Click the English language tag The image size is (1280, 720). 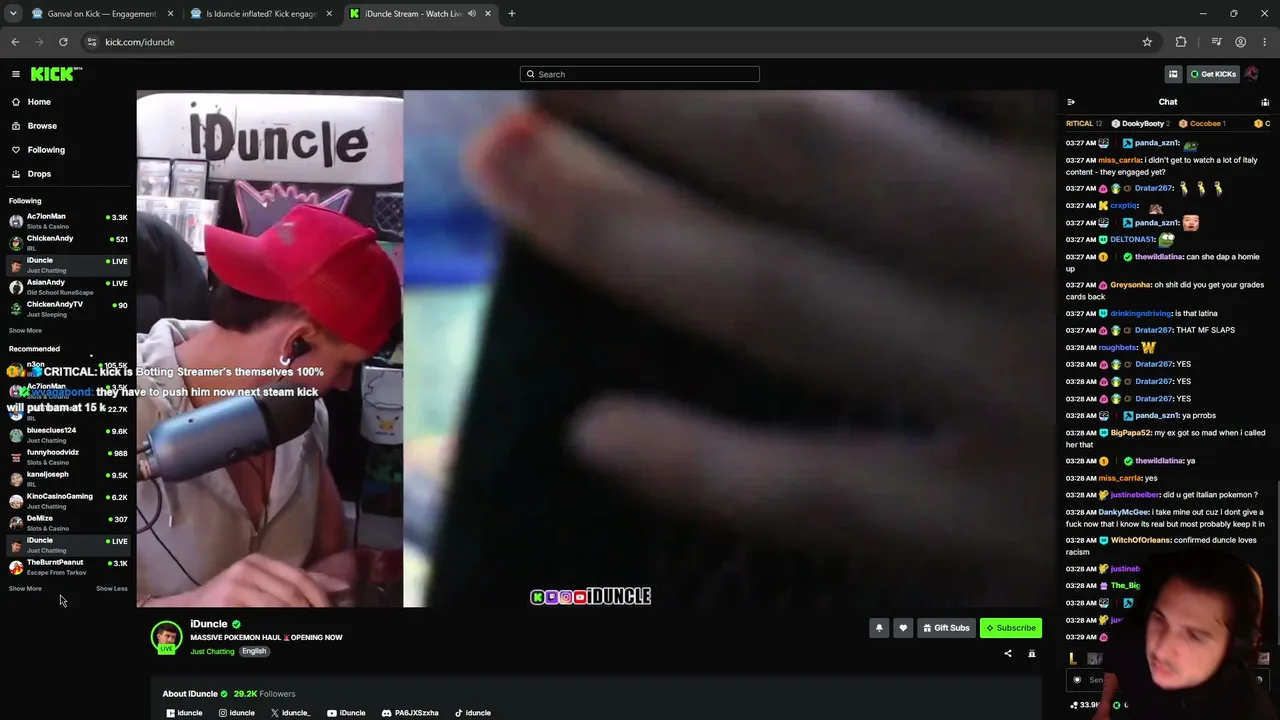coord(254,652)
